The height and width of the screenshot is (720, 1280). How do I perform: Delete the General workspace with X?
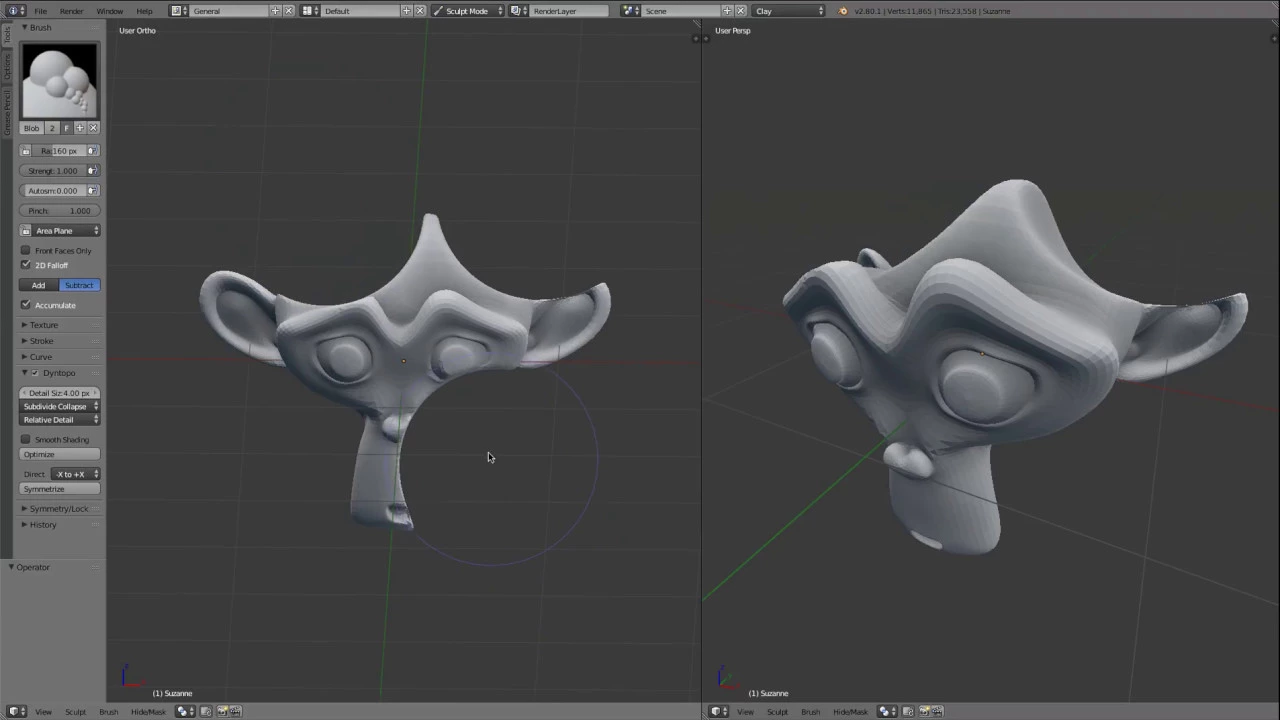click(x=289, y=11)
